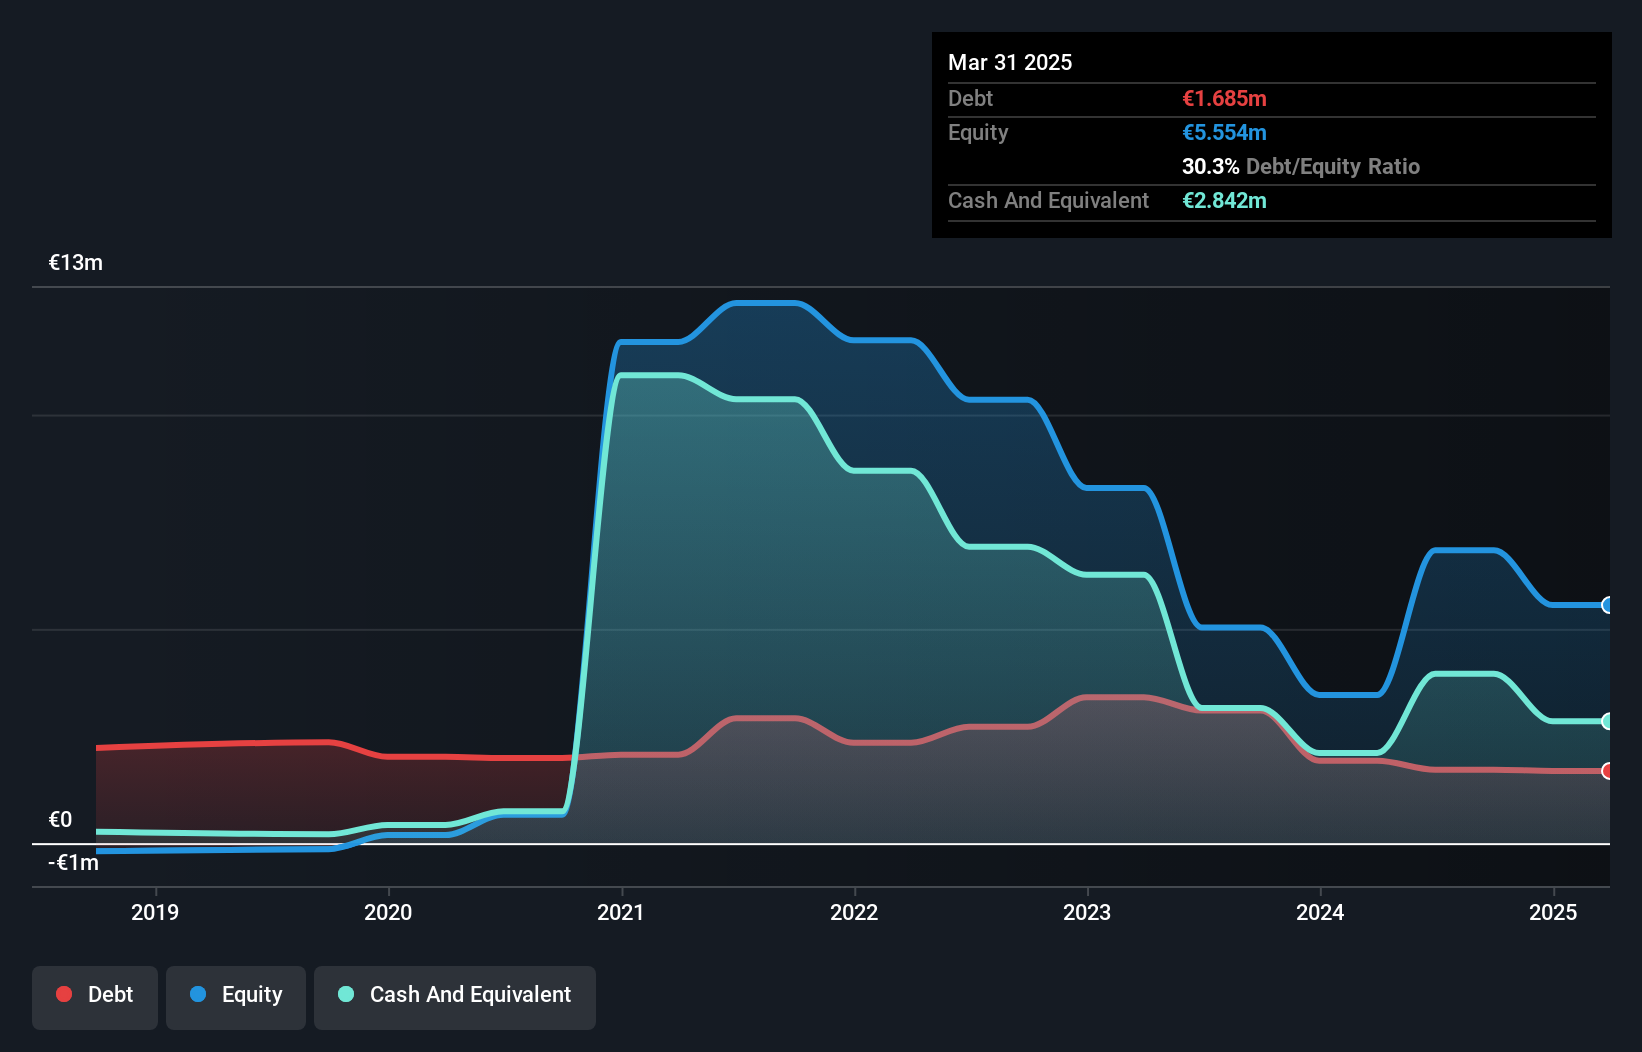Click the teal Cash And Equivalent legend dot
This screenshot has height=1052, width=1642.
pos(344,994)
